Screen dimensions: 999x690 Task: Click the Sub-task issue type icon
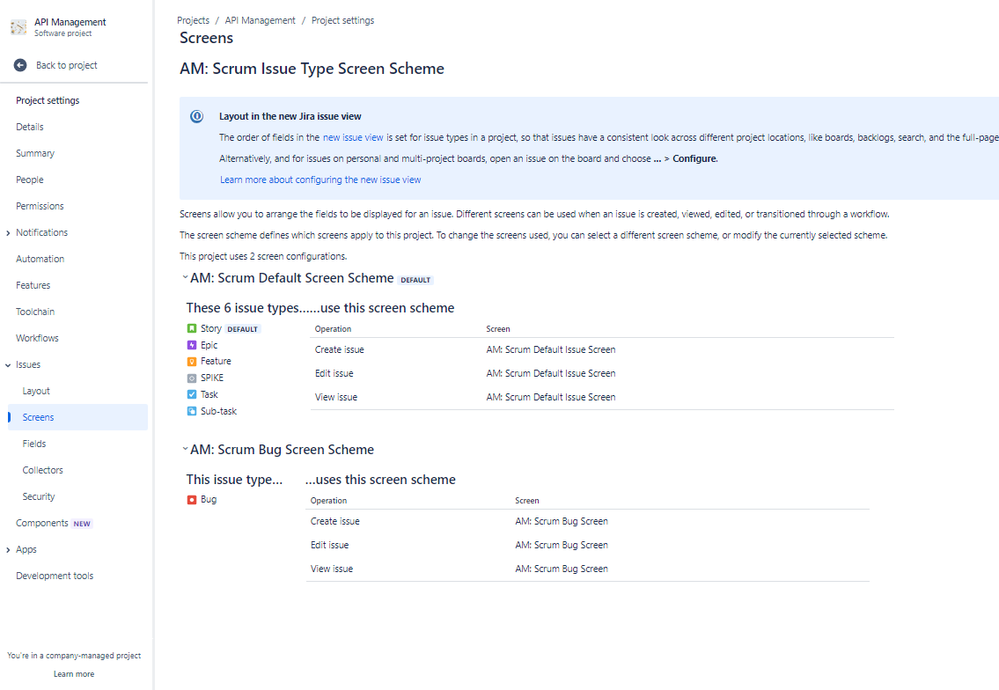[193, 411]
